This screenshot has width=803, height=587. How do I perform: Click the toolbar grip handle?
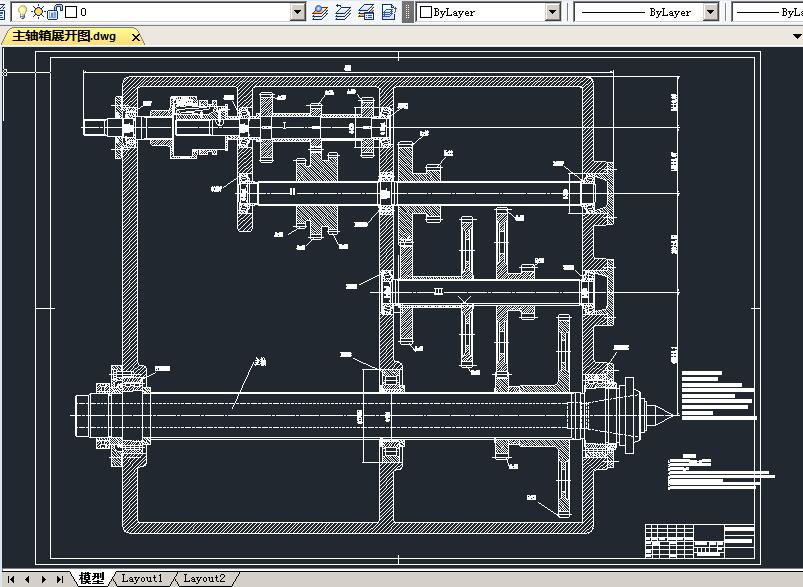point(408,12)
